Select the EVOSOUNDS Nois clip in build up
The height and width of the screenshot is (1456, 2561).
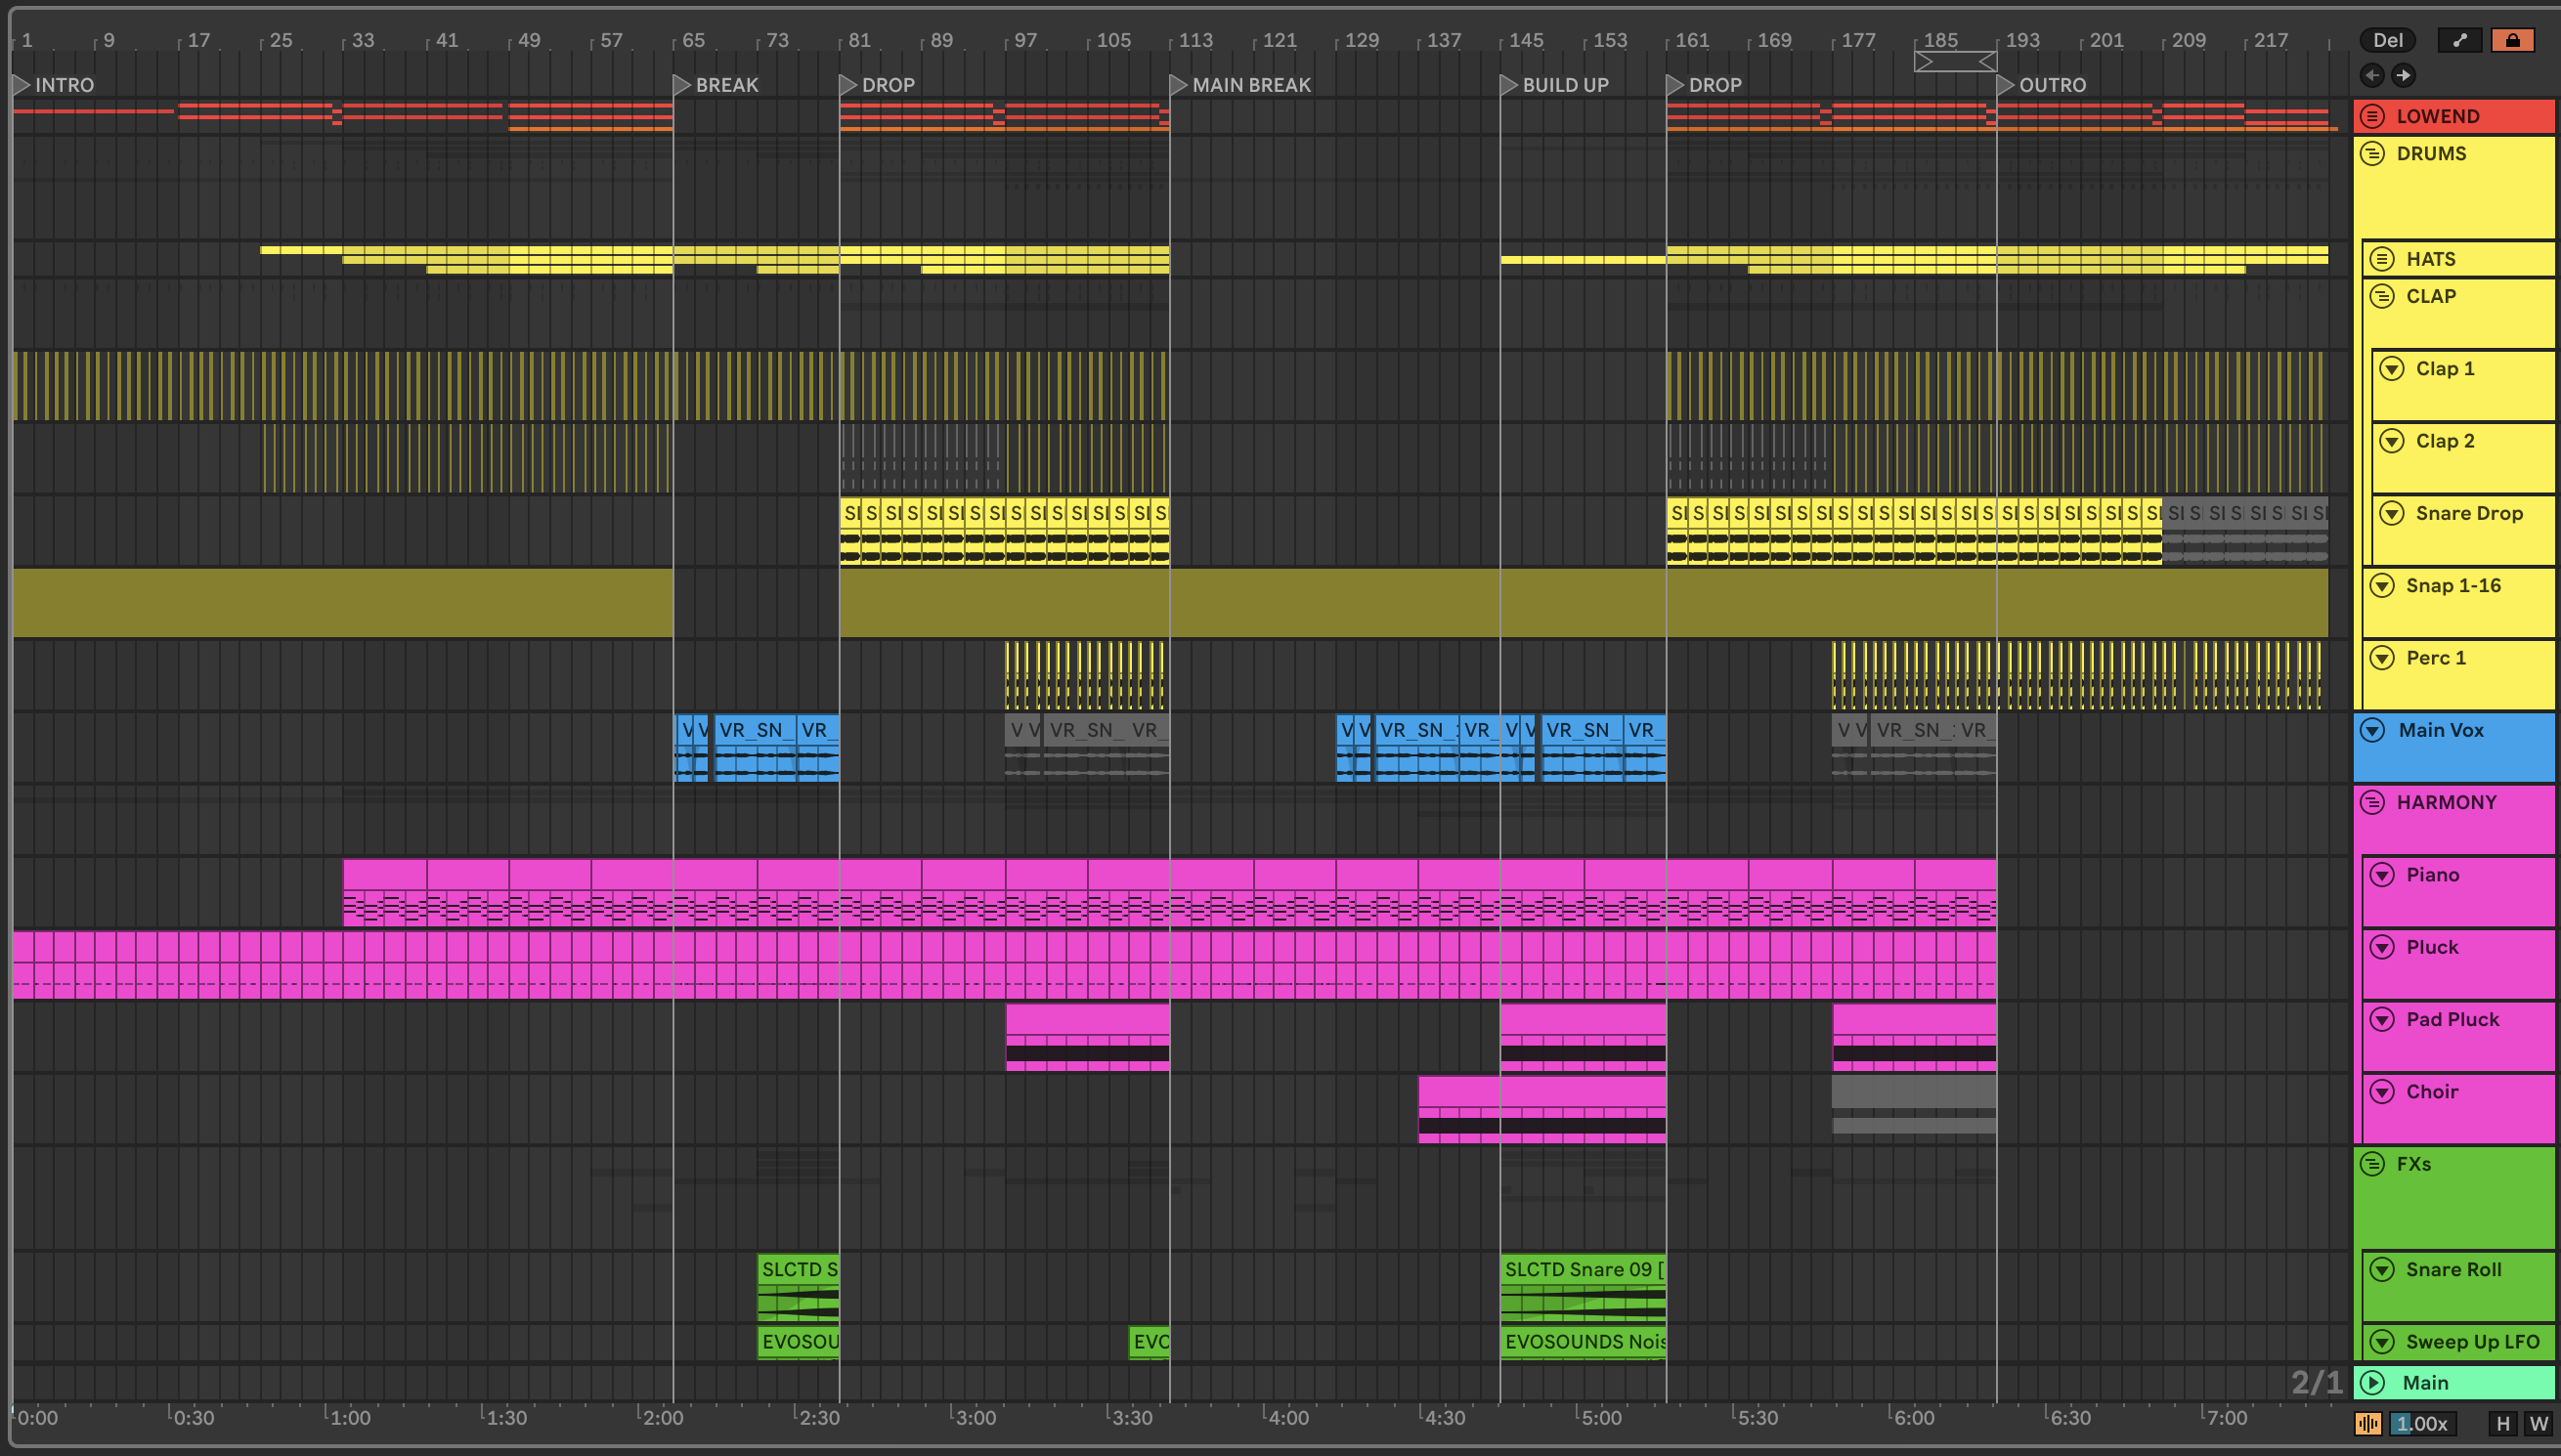[1583, 1342]
